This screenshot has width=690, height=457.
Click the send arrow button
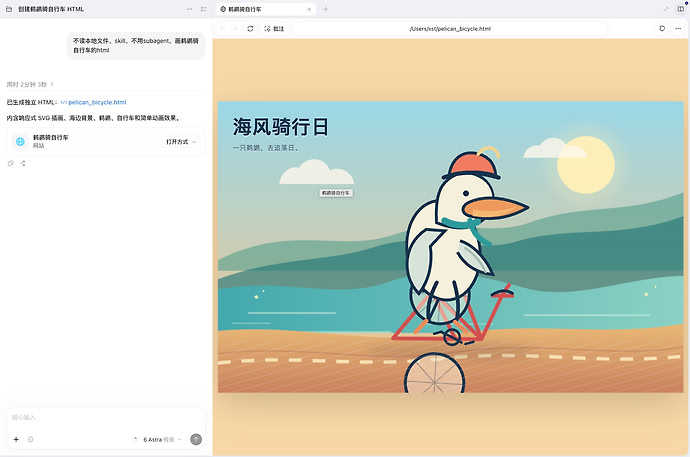pyautogui.click(x=196, y=439)
